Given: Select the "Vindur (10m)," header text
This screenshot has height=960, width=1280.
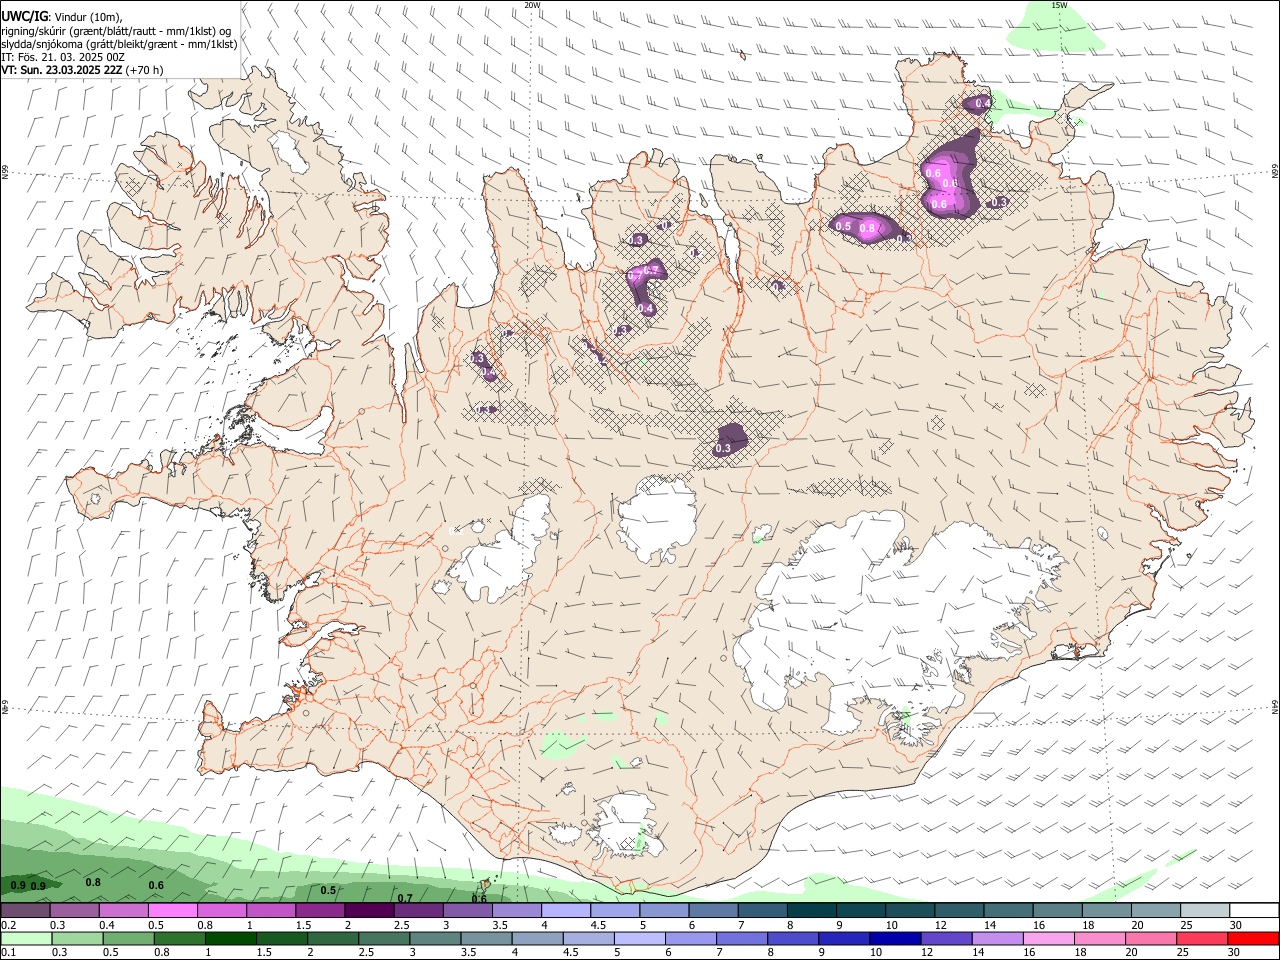Looking at the screenshot, I should click(x=89, y=16).
